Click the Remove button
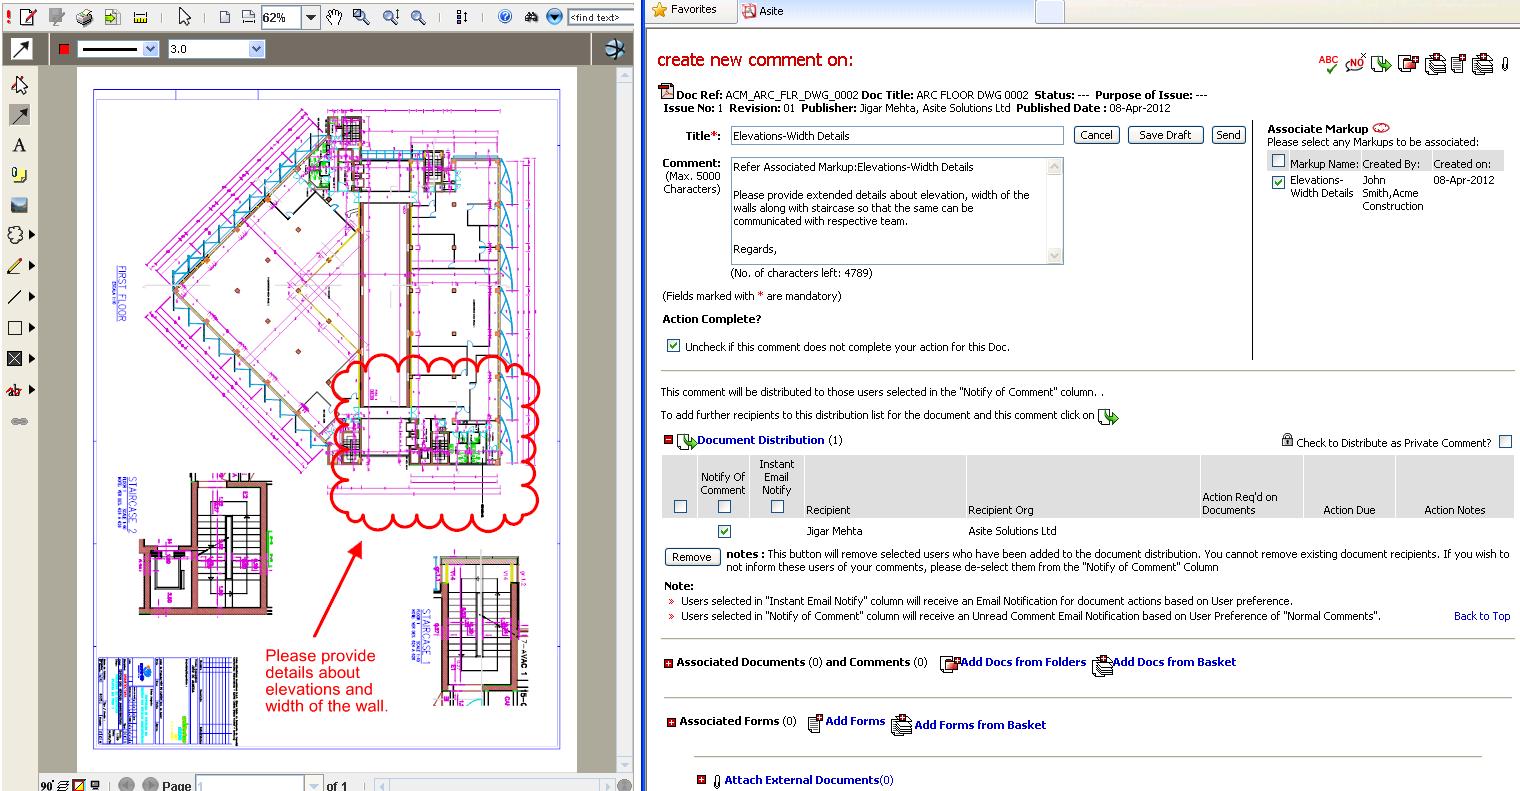 tap(691, 558)
